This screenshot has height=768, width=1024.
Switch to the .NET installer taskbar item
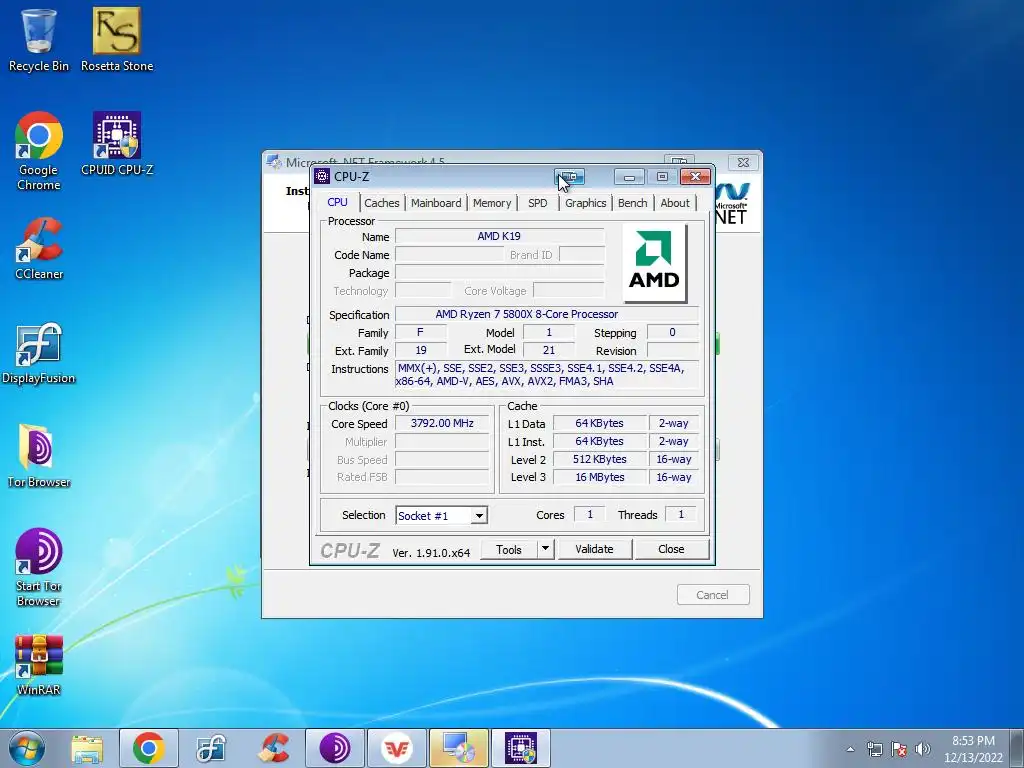458,748
